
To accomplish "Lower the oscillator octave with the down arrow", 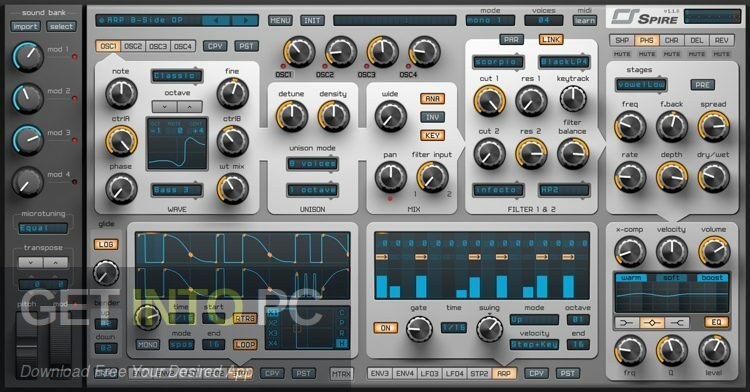I will [x=165, y=107].
